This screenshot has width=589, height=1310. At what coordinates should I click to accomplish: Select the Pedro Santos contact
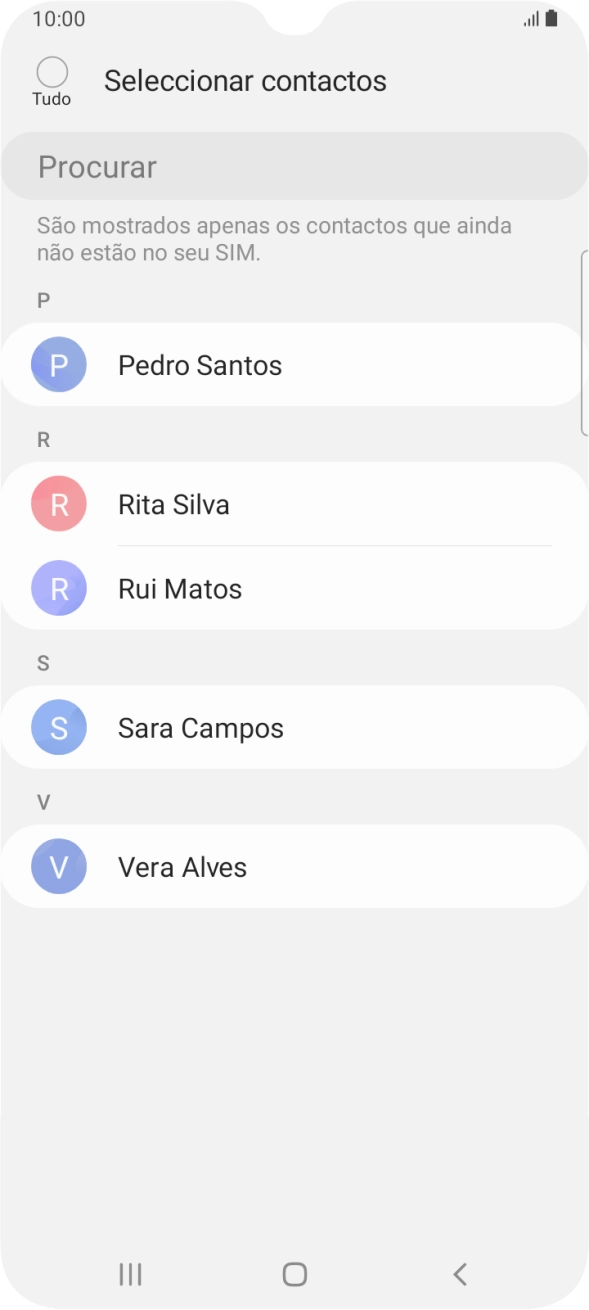point(250,365)
